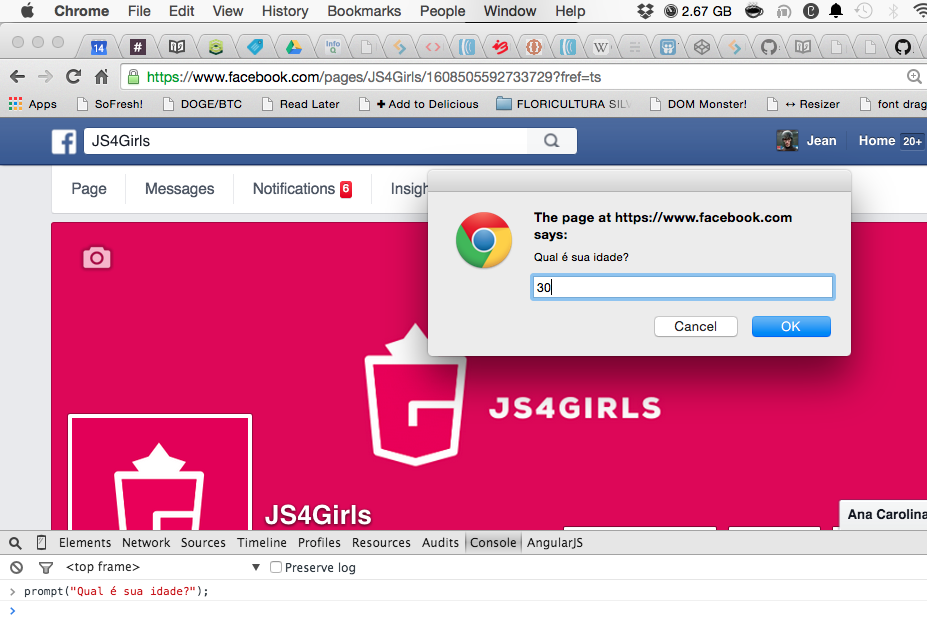Click the age prompt text field
927x628 pixels.
(682, 287)
